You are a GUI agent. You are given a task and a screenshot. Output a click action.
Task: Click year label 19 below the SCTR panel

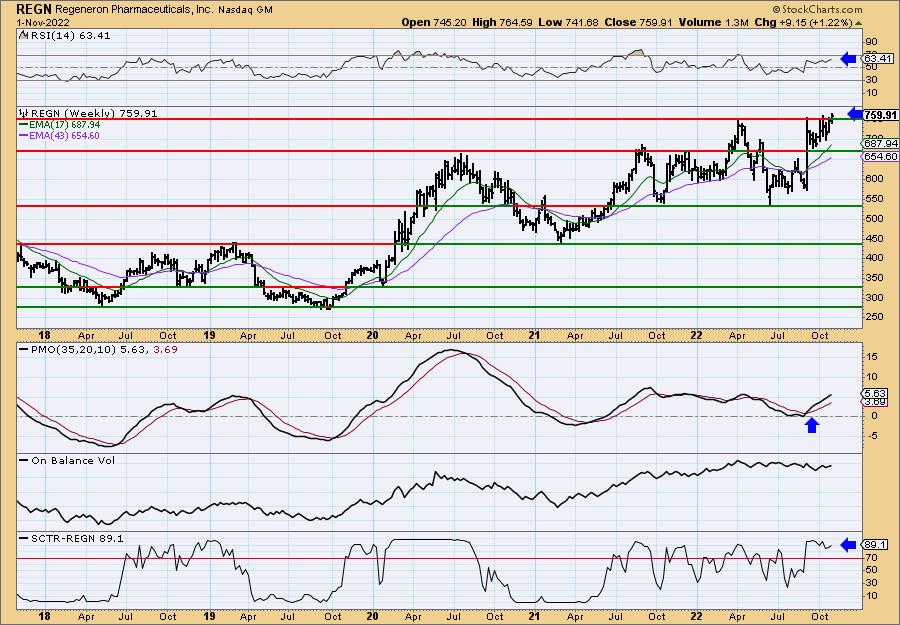(x=209, y=617)
